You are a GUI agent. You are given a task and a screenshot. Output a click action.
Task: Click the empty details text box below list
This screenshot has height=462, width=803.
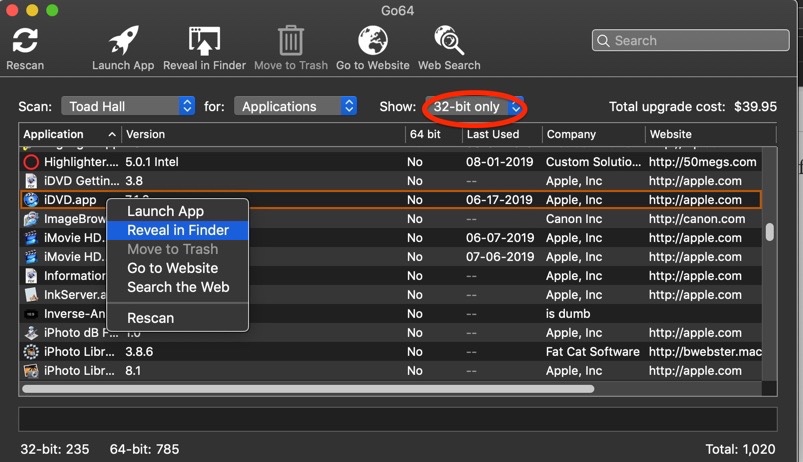tap(397, 419)
